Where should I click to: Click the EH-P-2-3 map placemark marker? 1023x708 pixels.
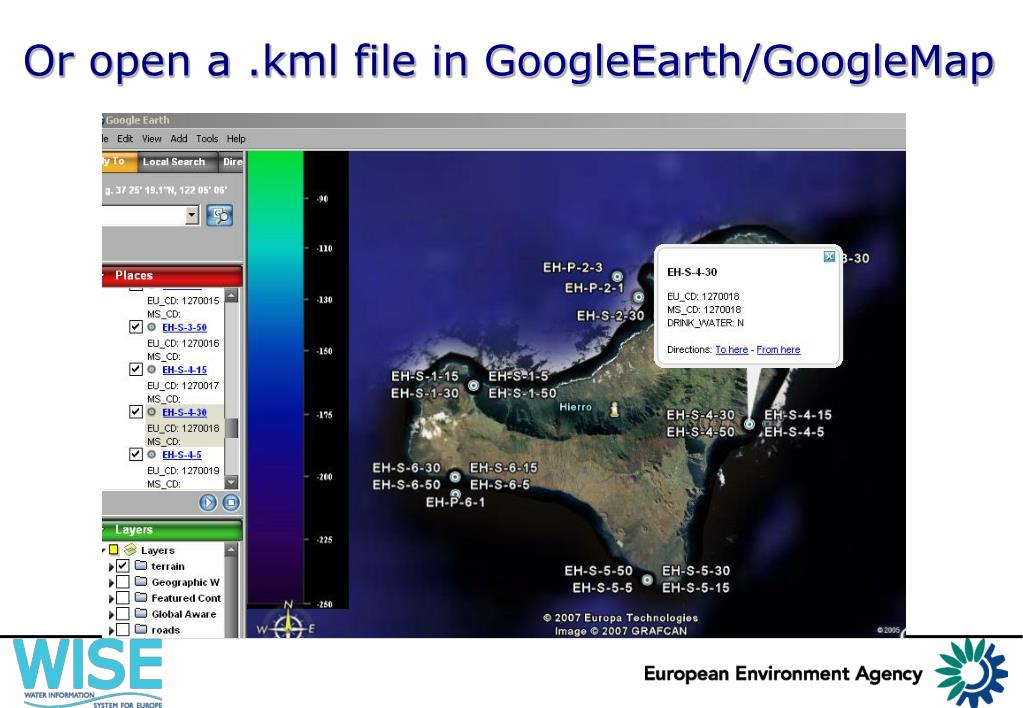coord(617,277)
